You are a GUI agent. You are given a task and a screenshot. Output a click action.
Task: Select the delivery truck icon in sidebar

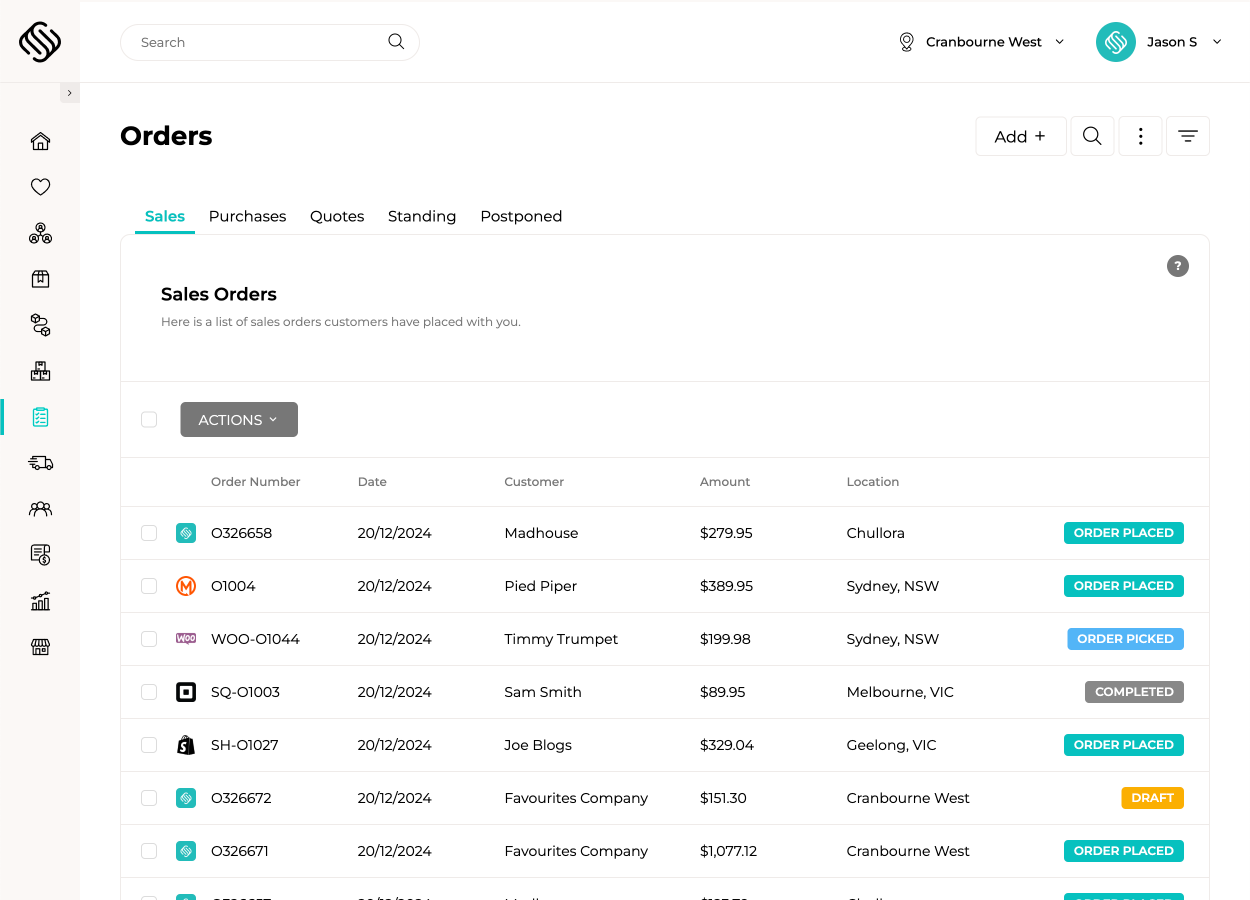pos(40,463)
